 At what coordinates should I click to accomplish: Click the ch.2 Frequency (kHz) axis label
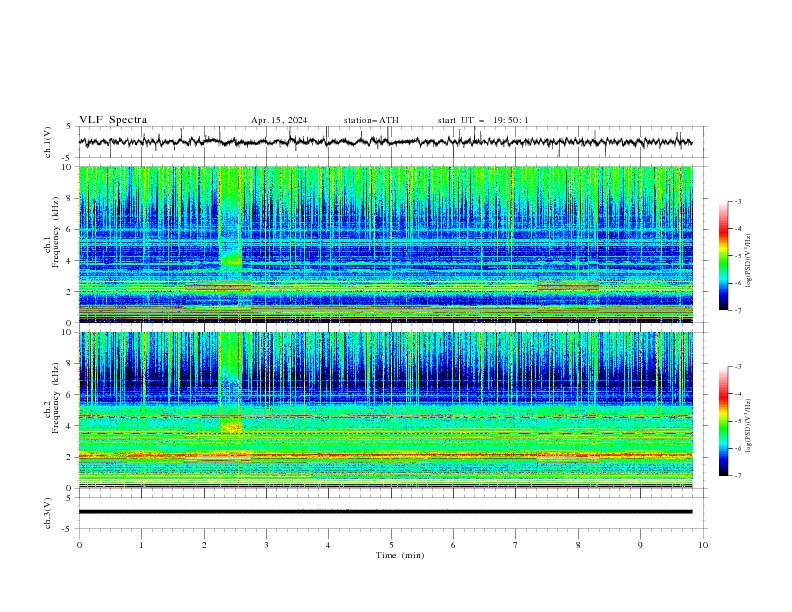pos(52,397)
